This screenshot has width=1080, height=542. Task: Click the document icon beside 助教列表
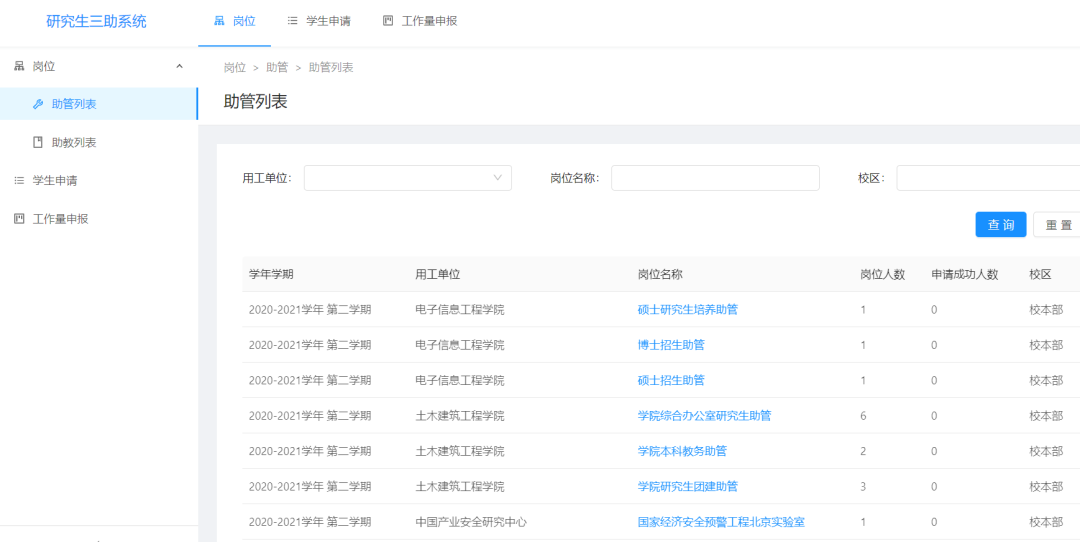39,143
